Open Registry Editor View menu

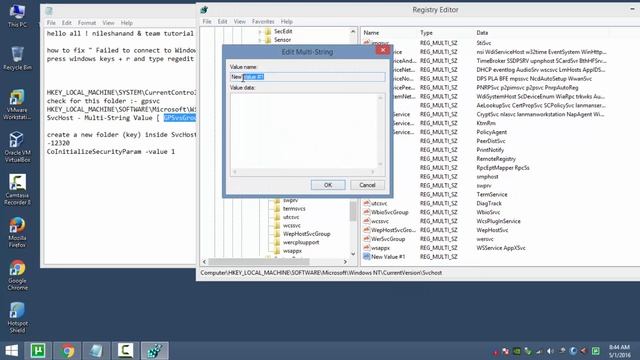240,22
